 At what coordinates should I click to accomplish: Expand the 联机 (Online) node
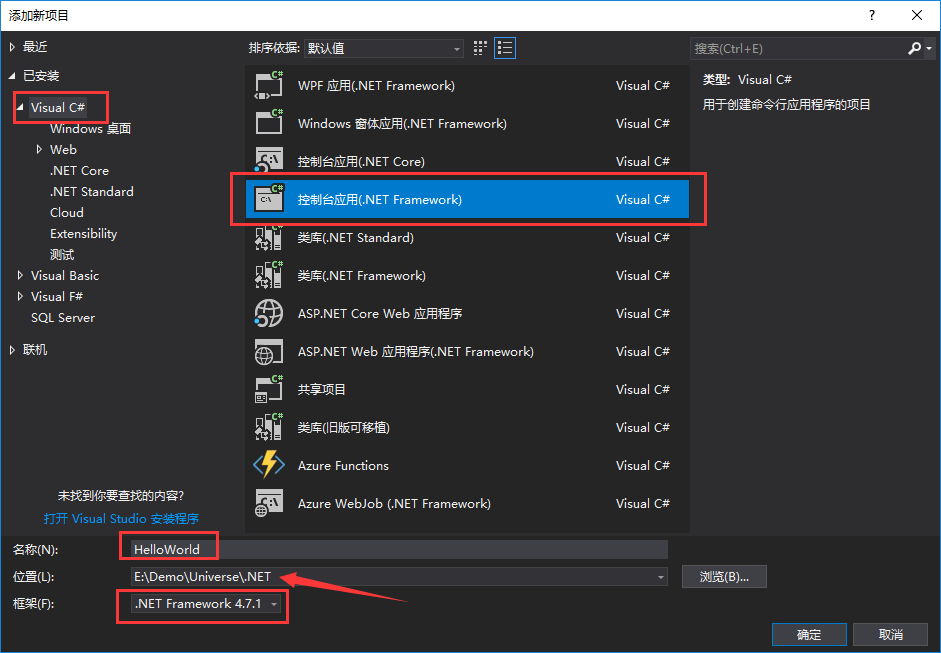point(13,349)
